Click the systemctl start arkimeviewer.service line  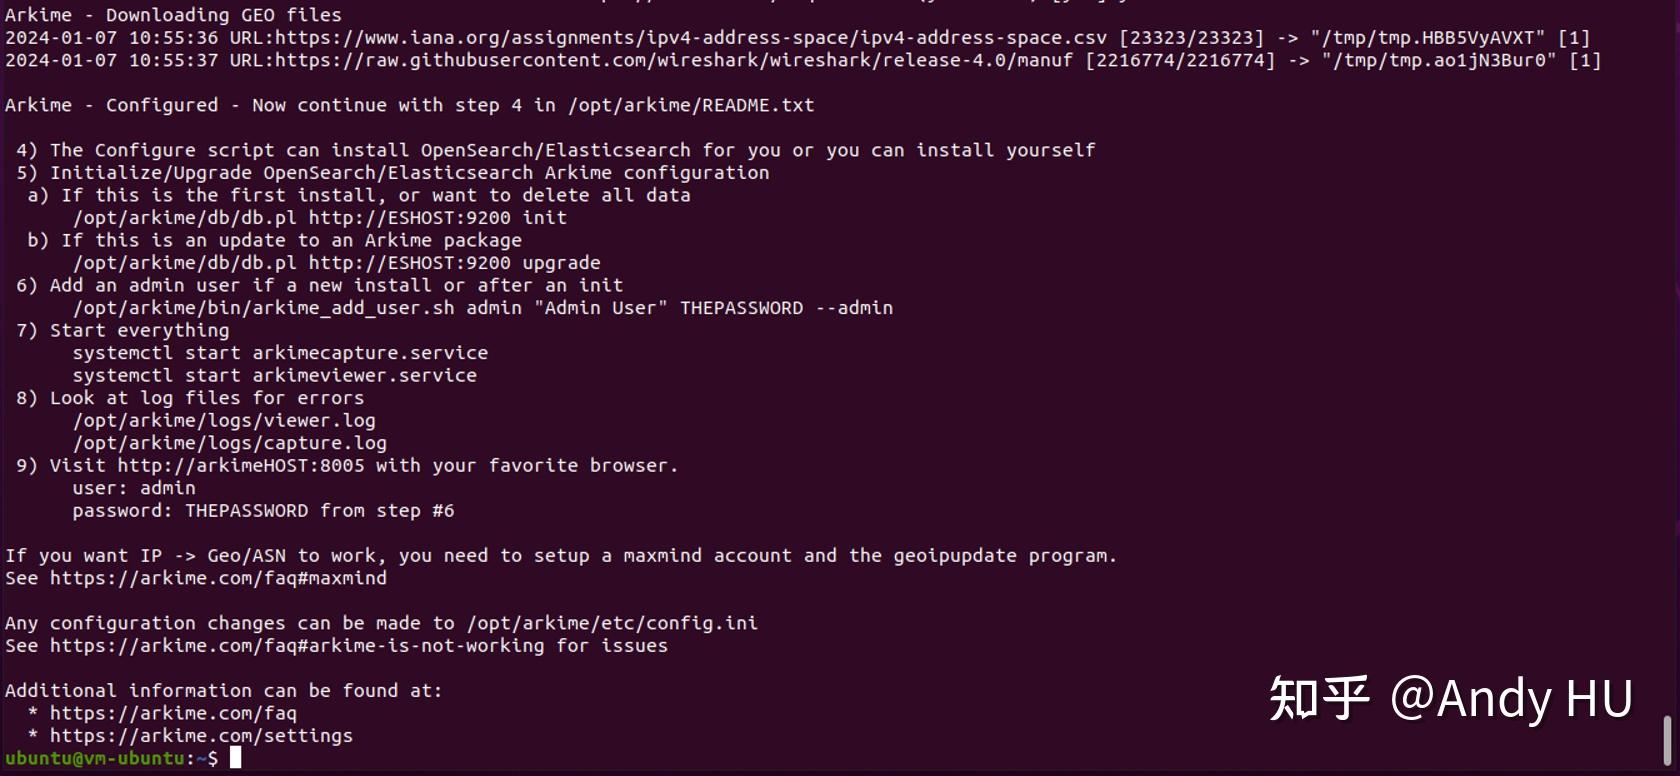point(275,376)
